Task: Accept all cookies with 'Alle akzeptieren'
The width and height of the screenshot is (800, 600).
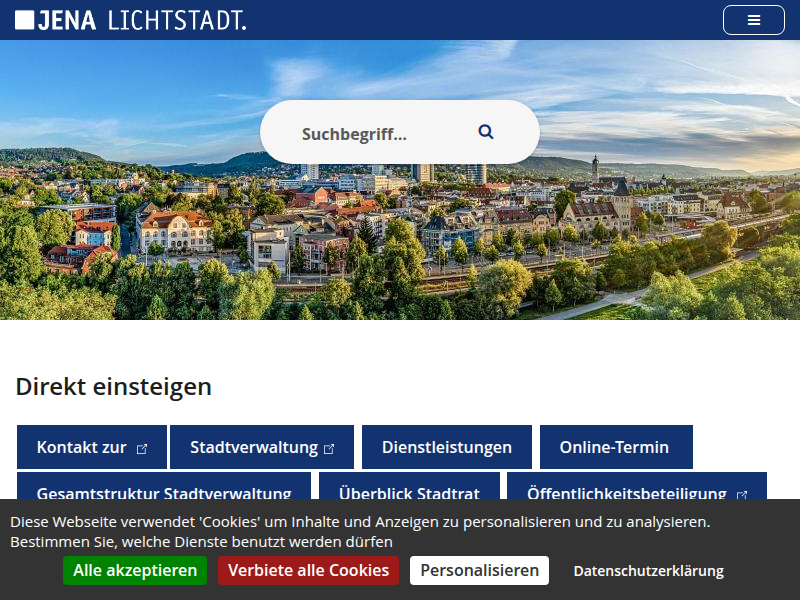Action: tap(134, 570)
